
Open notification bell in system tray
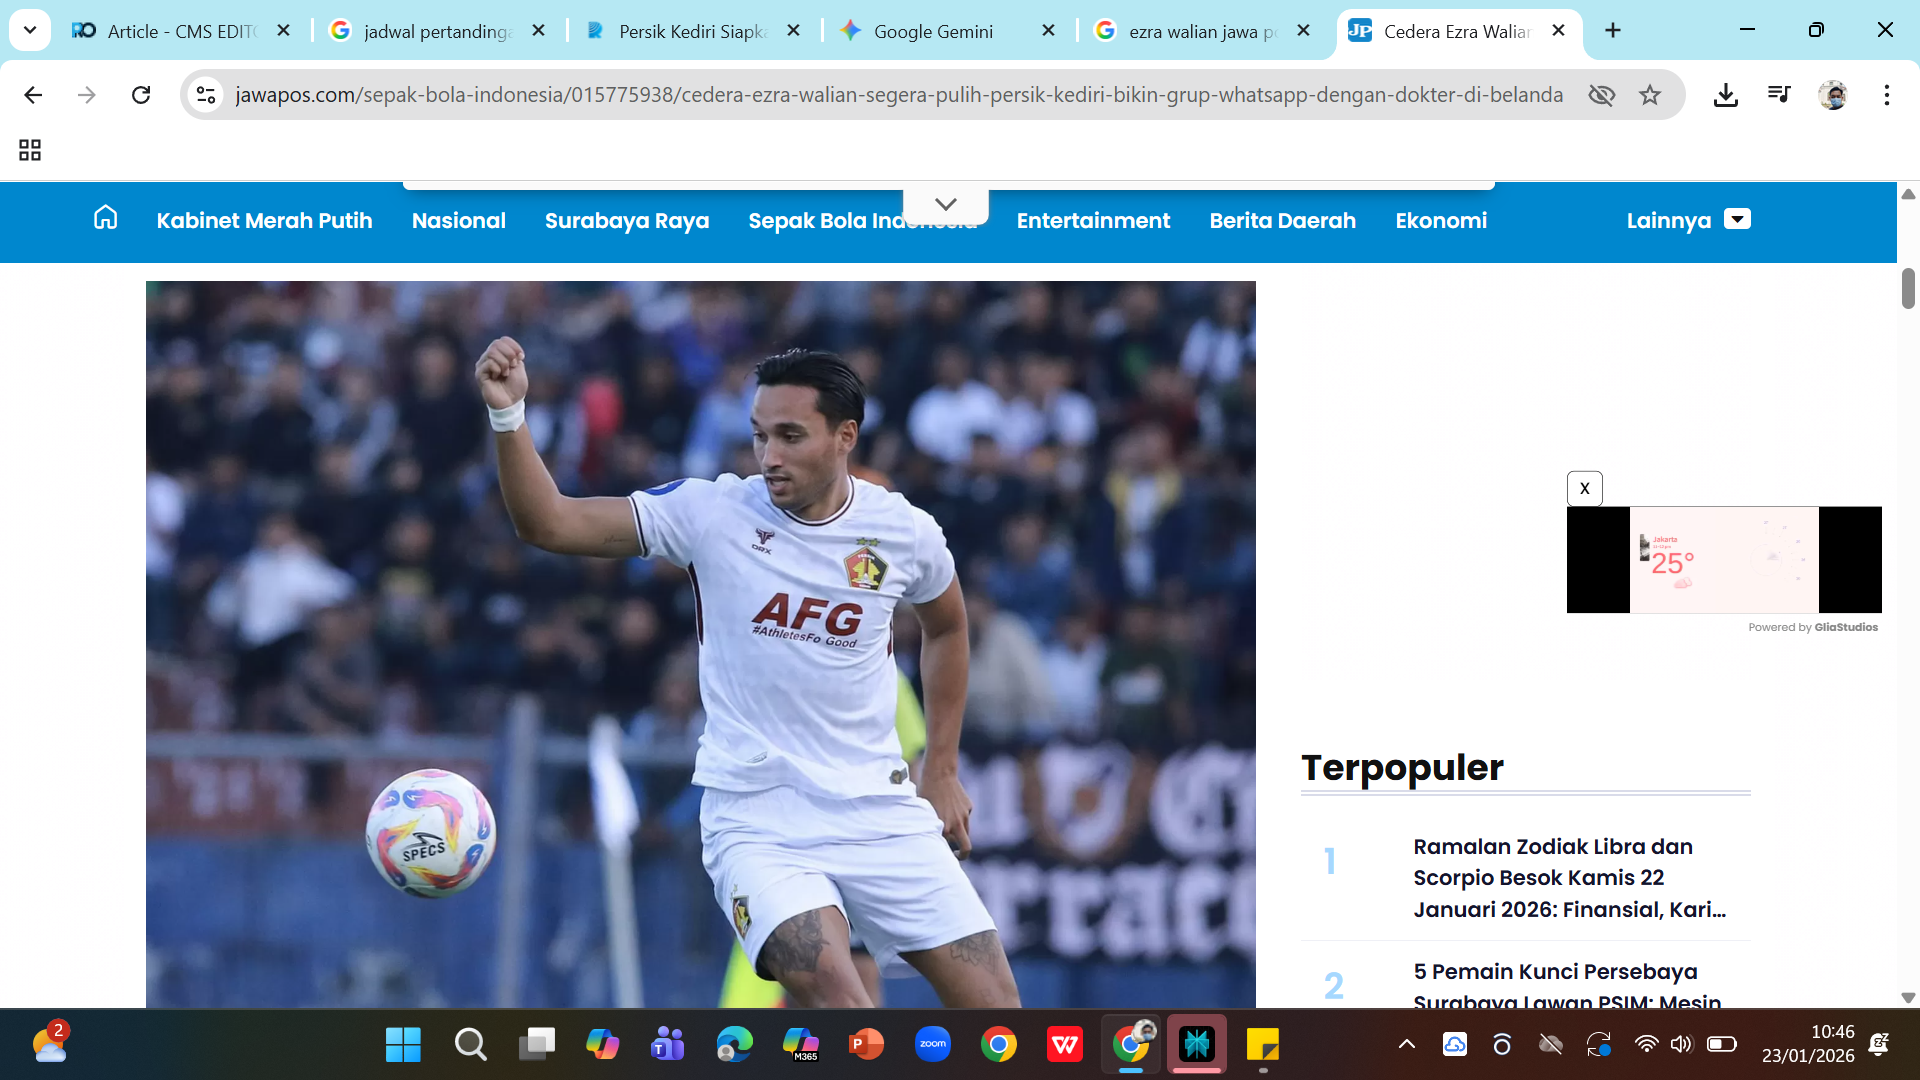(x=1879, y=1045)
